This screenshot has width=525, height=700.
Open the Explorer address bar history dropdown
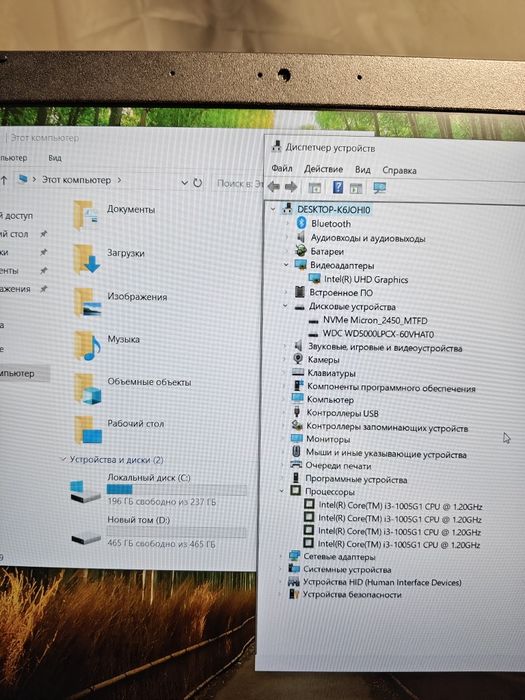[184, 183]
